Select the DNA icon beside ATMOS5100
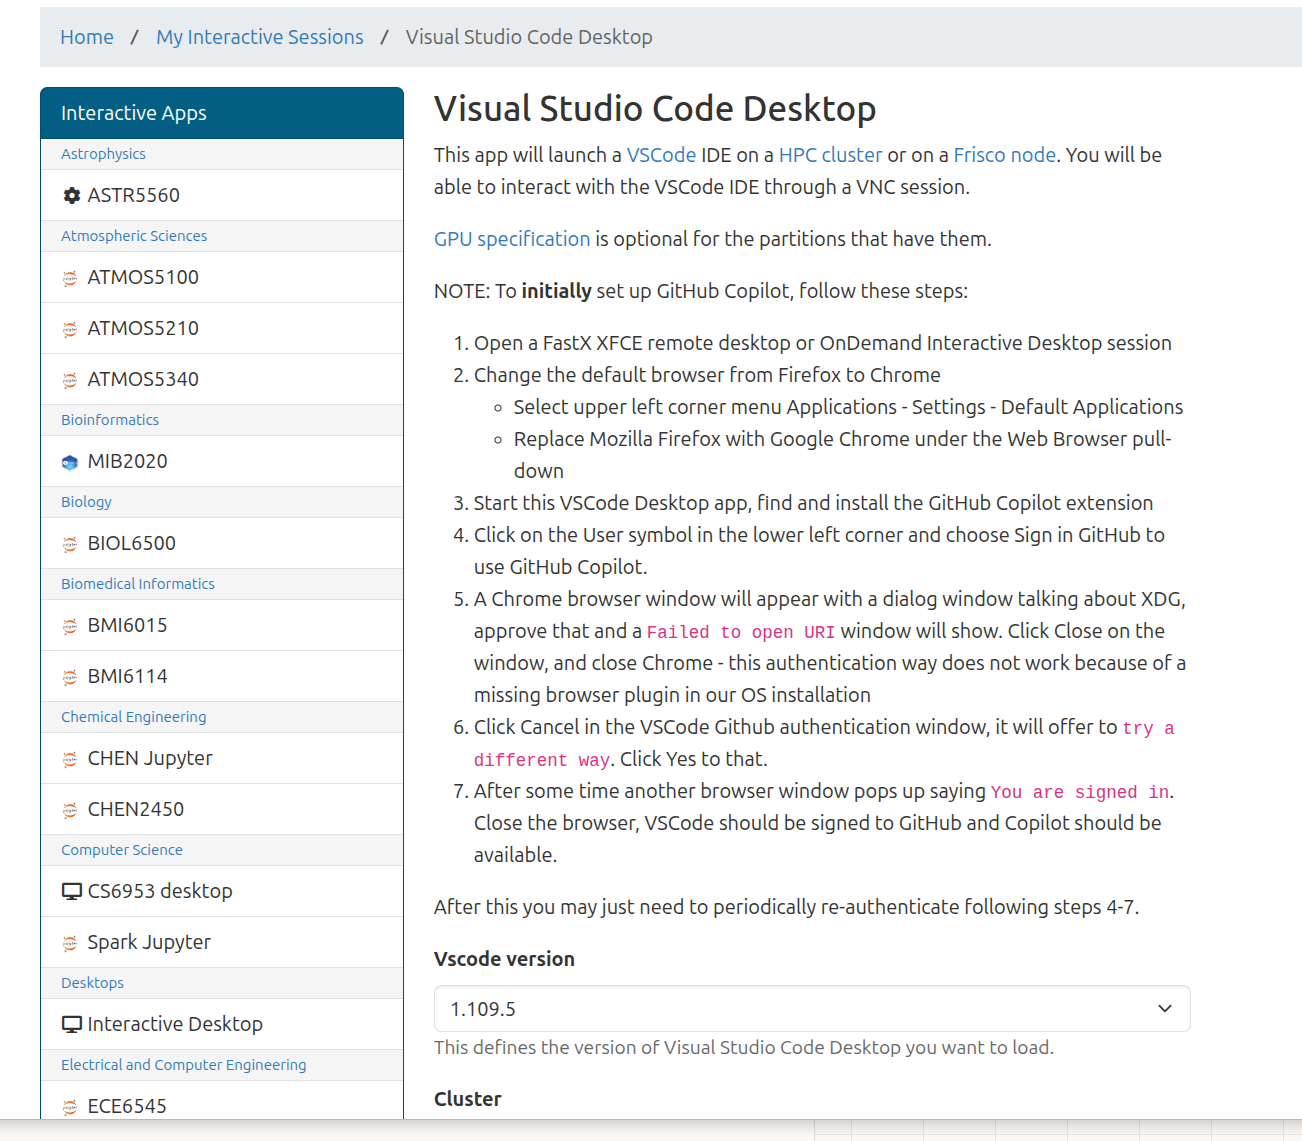Image resolution: width=1302 pixels, height=1141 pixels. click(69, 278)
